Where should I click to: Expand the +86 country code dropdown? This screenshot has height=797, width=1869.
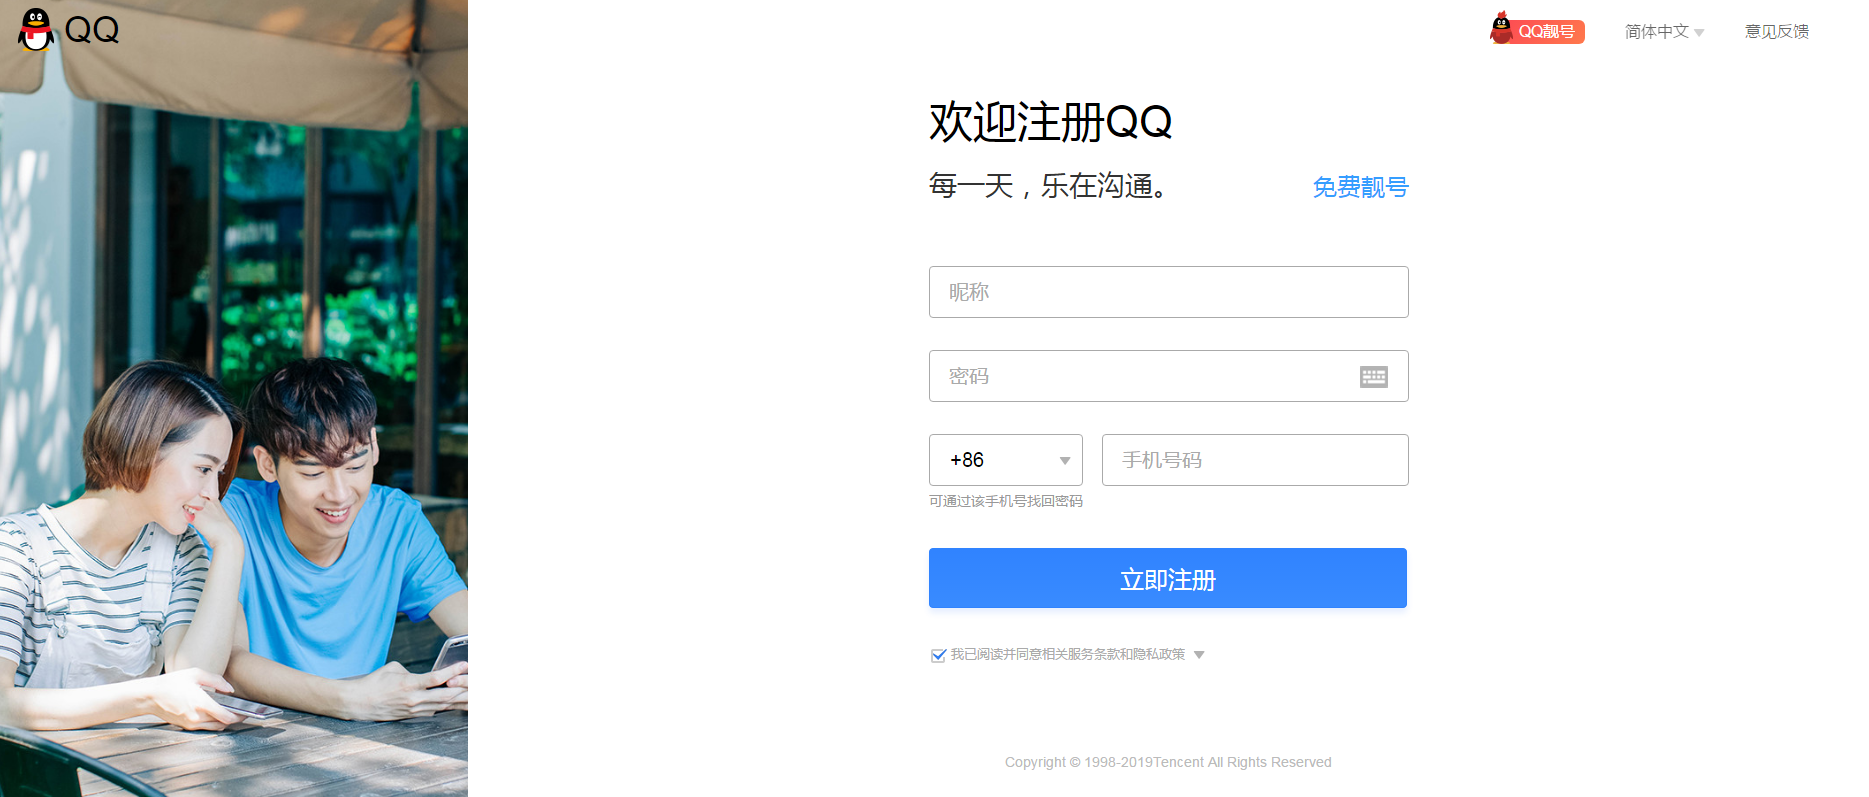pos(1005,460)
